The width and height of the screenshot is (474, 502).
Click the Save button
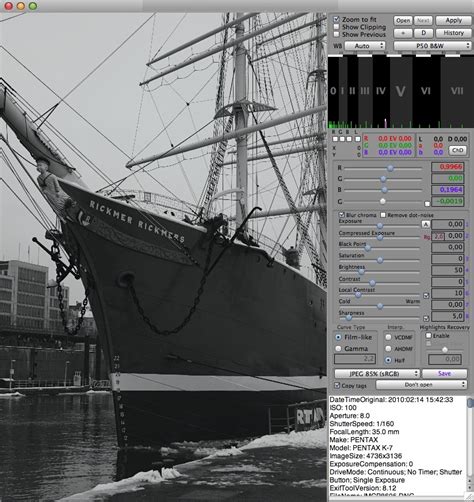[x=444, y=373]
